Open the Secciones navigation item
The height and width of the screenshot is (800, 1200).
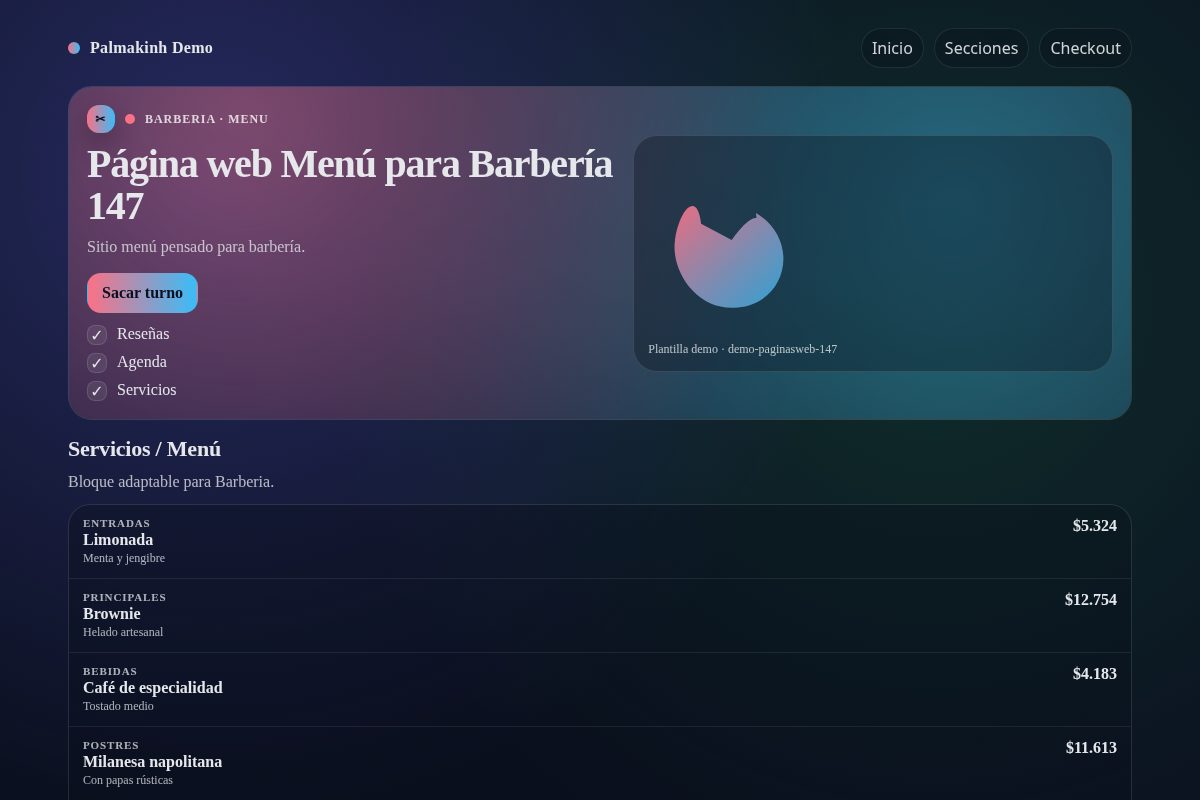point(981,47)
